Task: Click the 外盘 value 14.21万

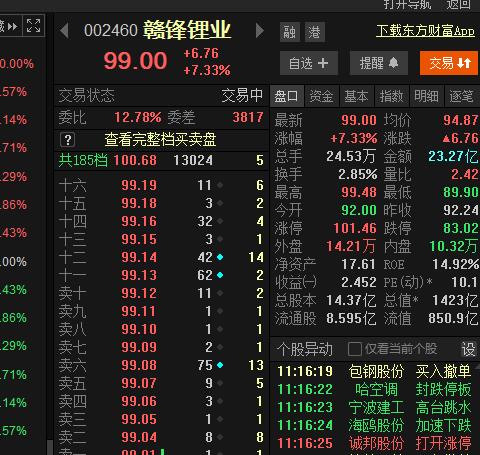Action: click(x=351, y=246)
